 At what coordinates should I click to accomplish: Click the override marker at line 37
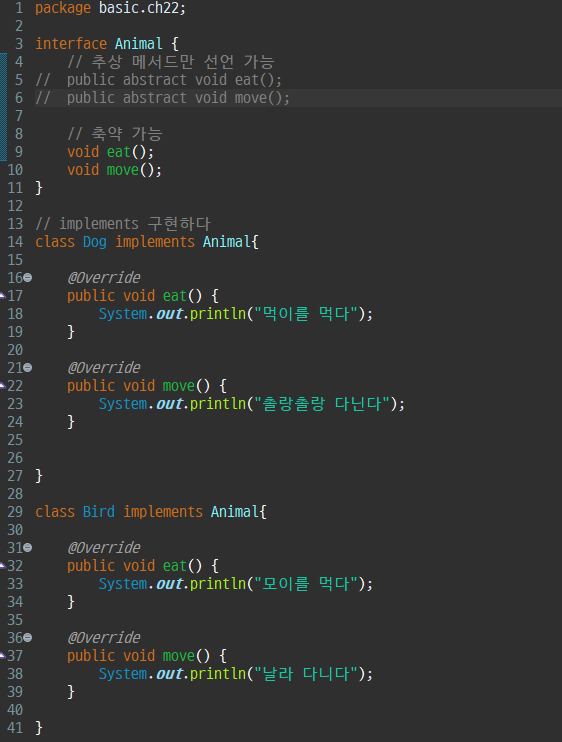(2, 656)
